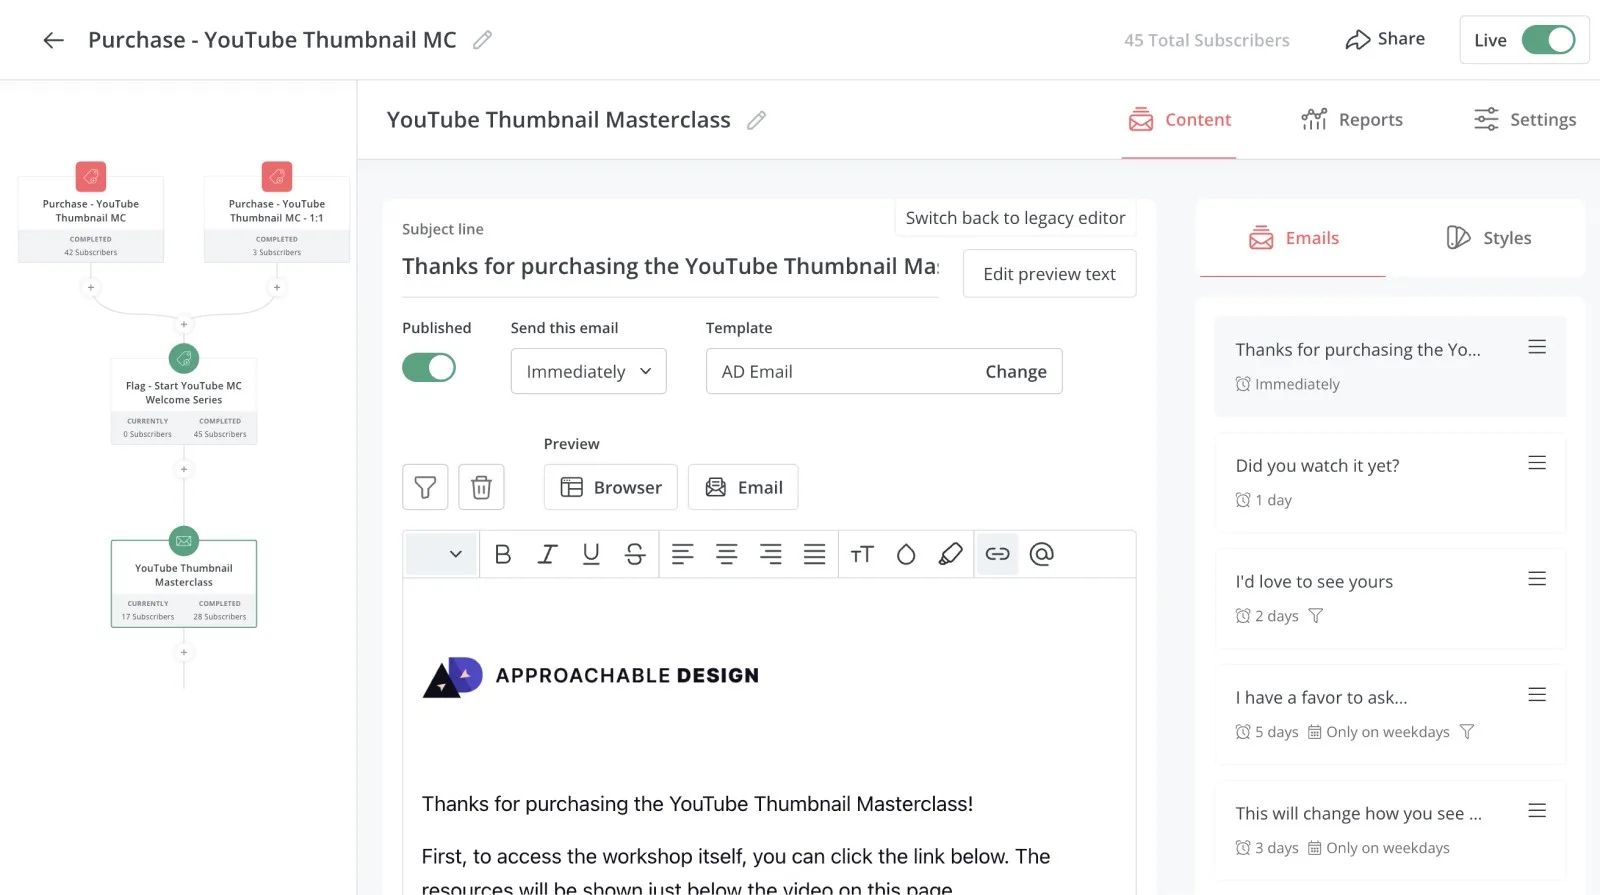Click the subject line text field
The image size is (1600, 895).
669,267
